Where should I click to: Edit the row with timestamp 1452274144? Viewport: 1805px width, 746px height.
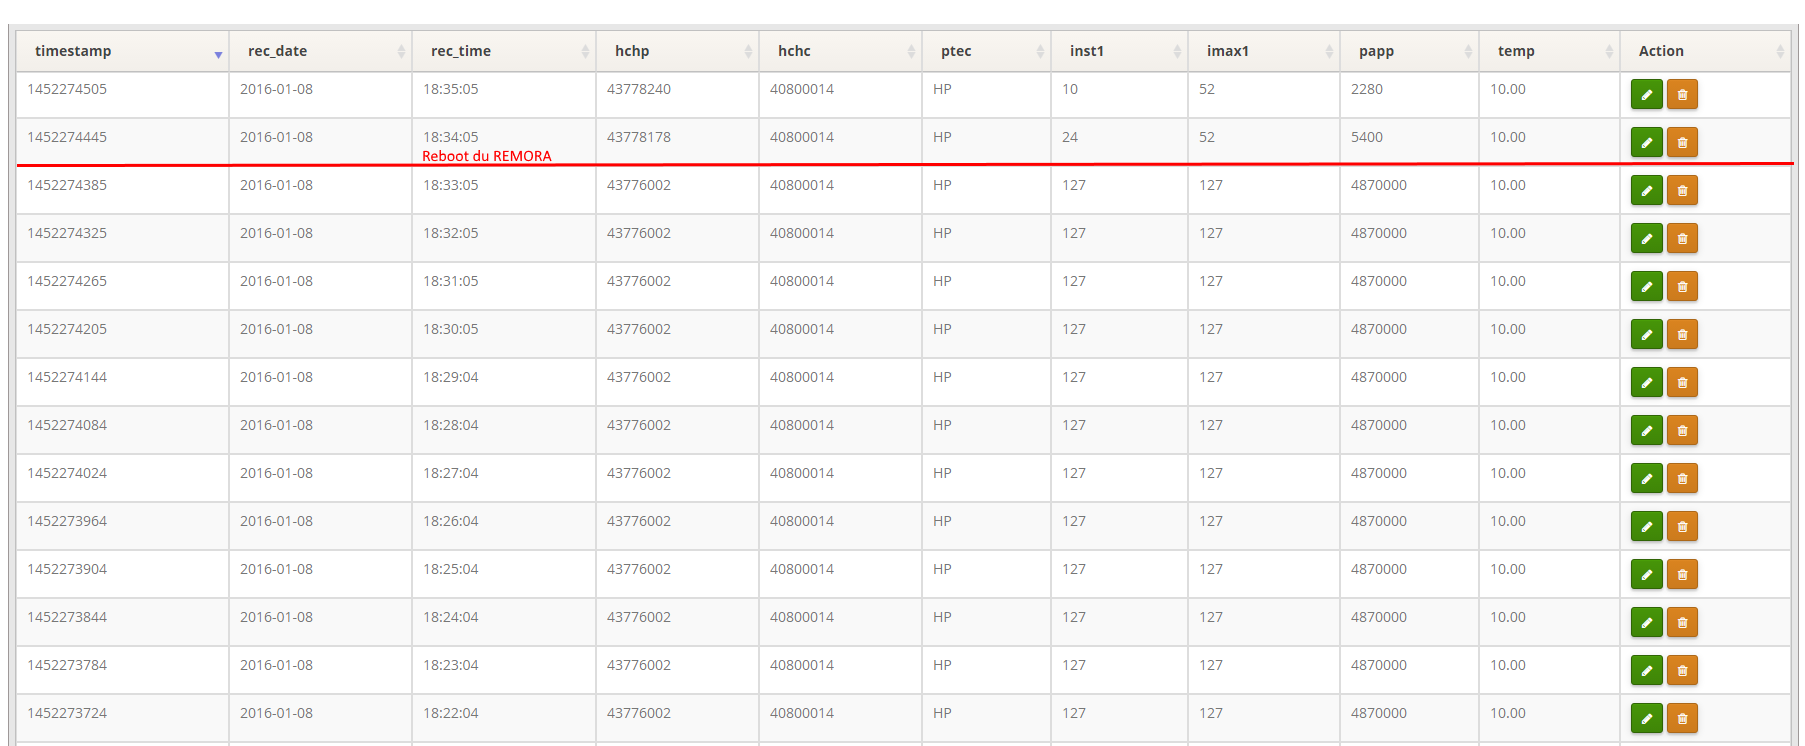tap(1646, 382)
